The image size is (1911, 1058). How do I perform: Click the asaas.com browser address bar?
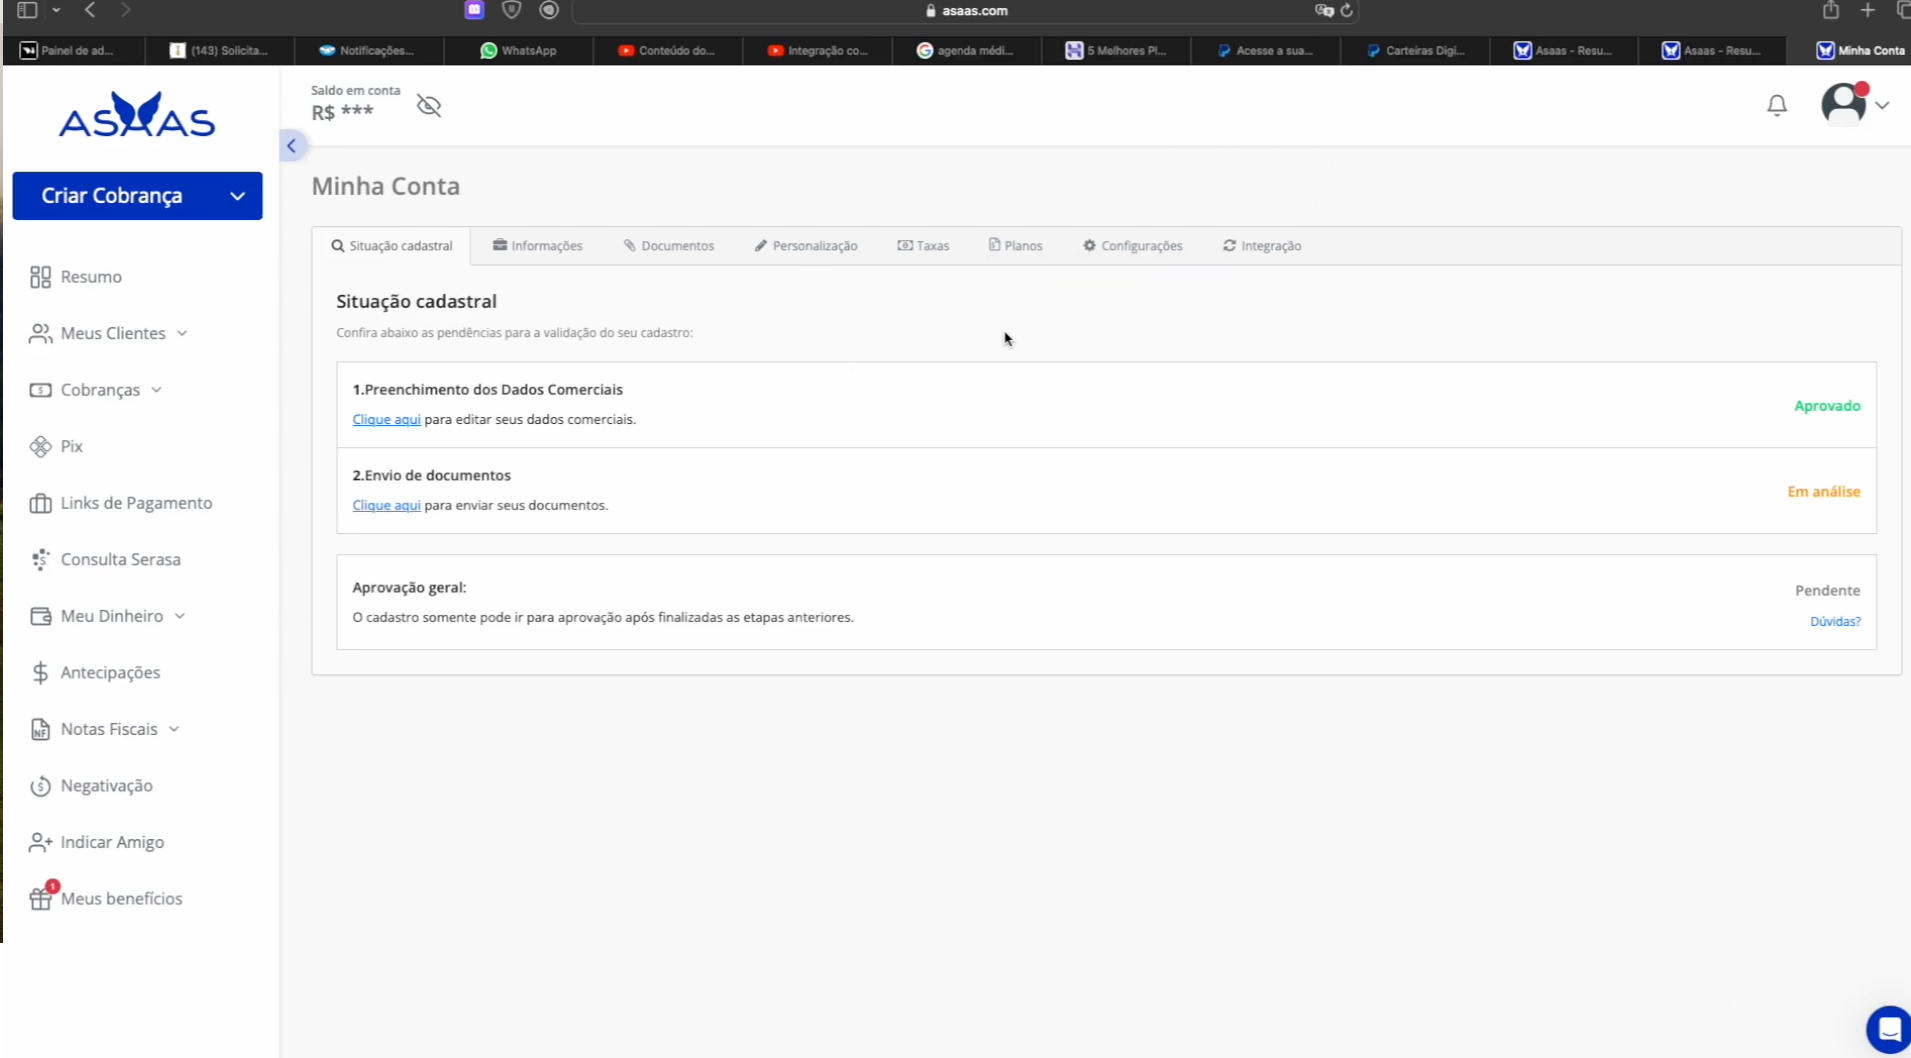coord(965,11)
